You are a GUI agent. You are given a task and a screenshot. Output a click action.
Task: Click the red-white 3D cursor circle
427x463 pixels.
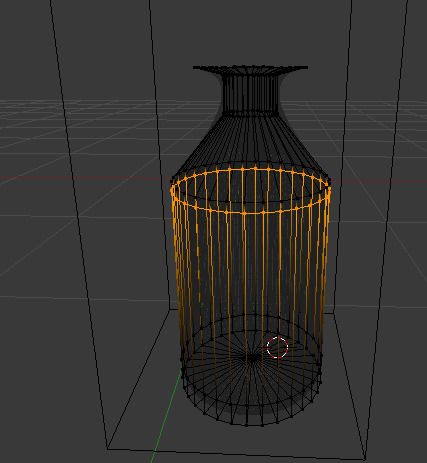pos(277,347)
